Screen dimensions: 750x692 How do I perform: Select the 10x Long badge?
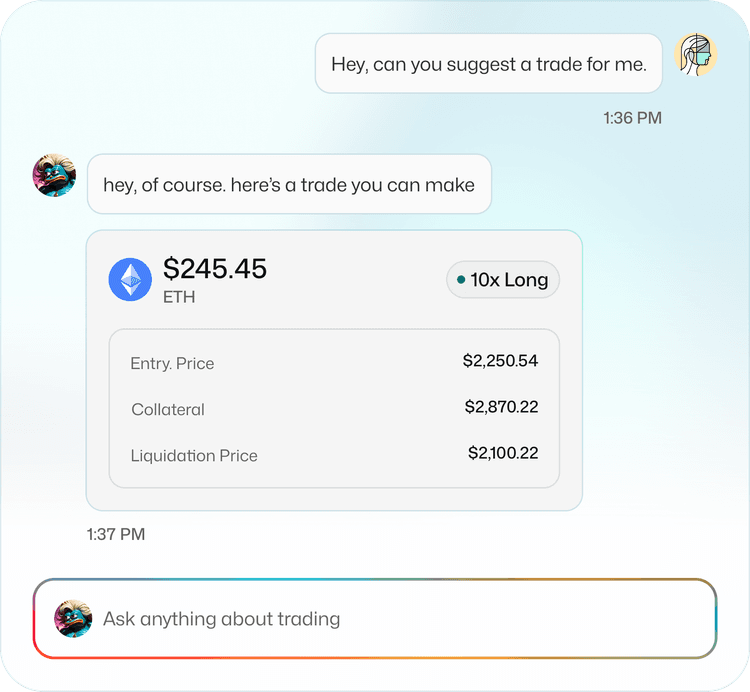pos(502,280)
